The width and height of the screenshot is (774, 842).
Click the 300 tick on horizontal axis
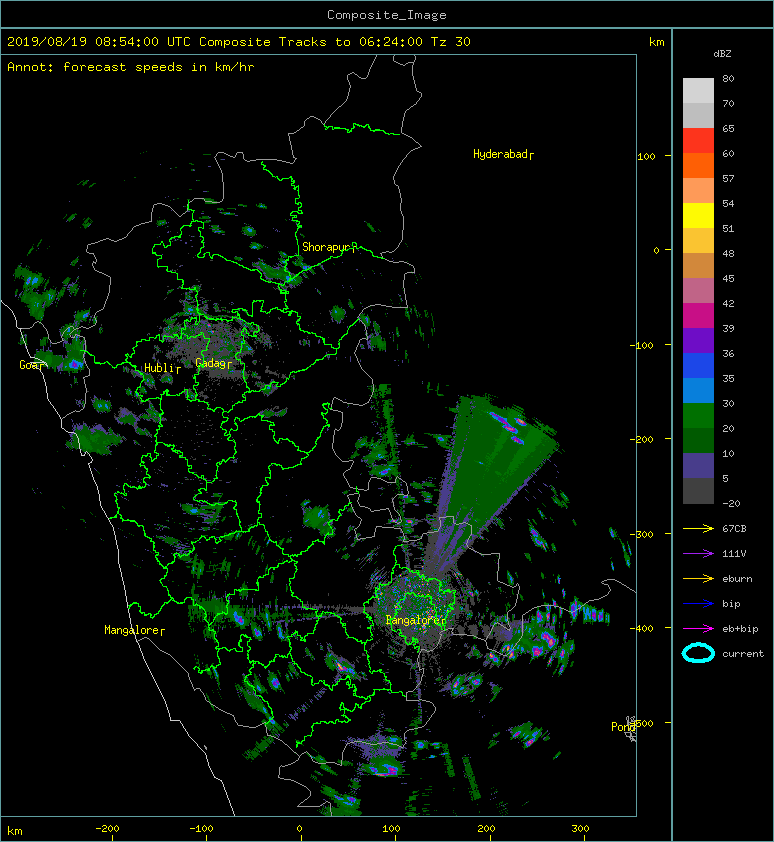point(580,829)
